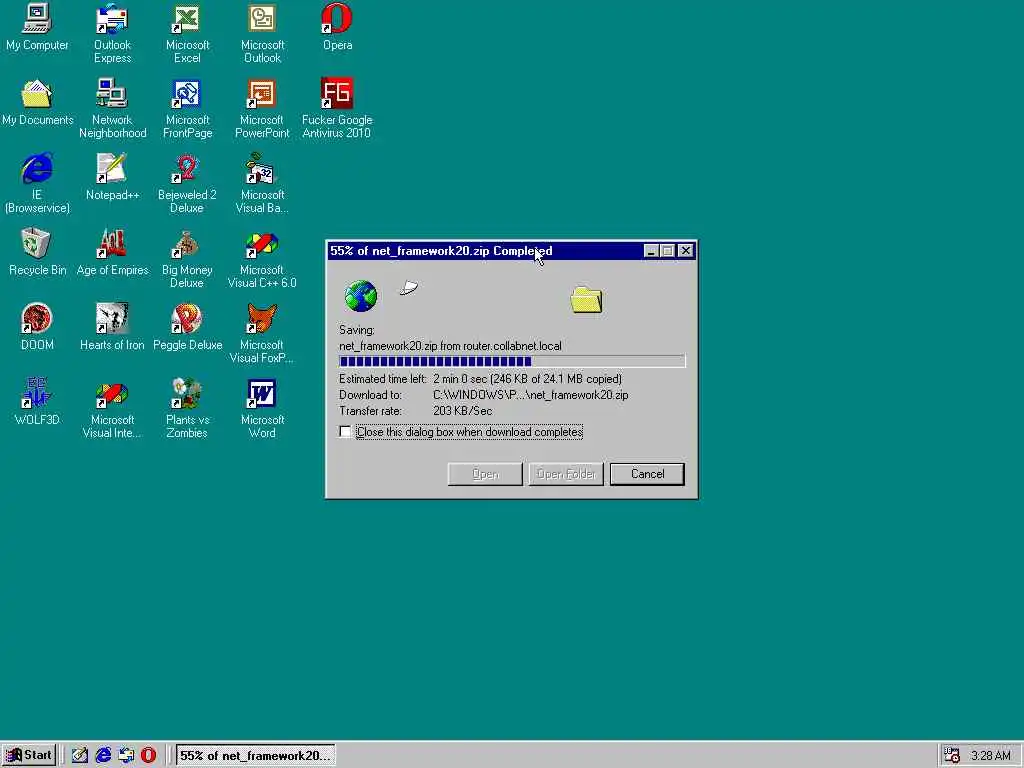Click the download progress bar

[x=512, y=361]
